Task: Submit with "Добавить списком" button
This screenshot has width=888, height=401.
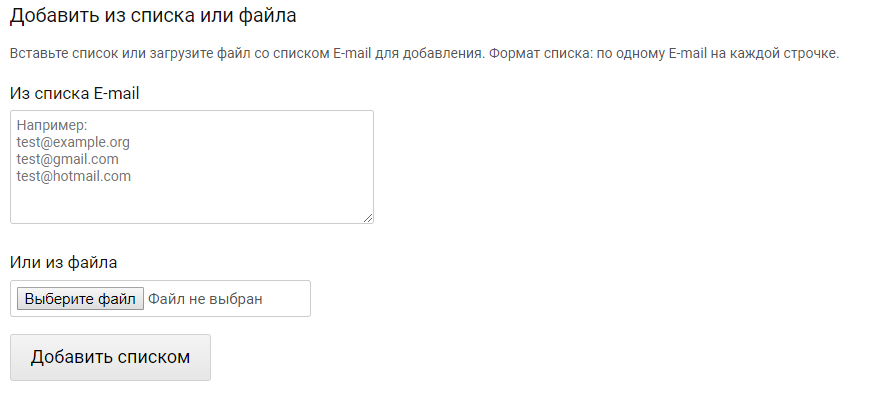Action: click(x=110, y=357)
